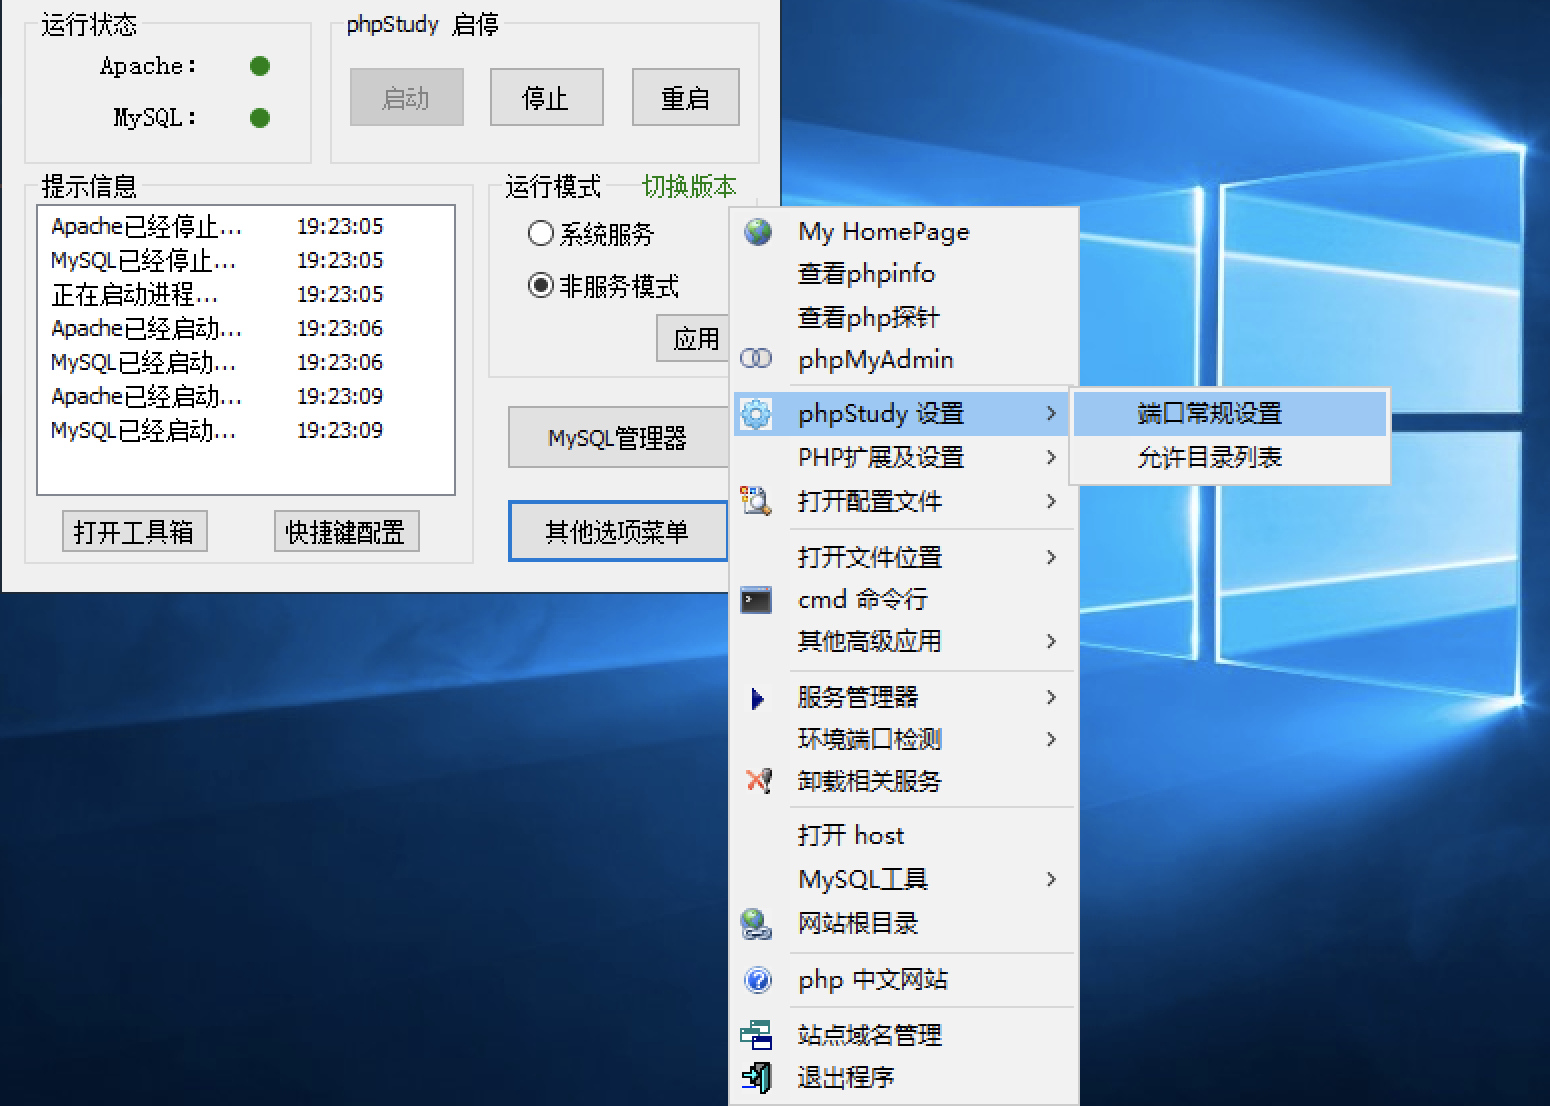
Task: Select 端口常规设置 in the submenu
Action: pos(1230,413)
